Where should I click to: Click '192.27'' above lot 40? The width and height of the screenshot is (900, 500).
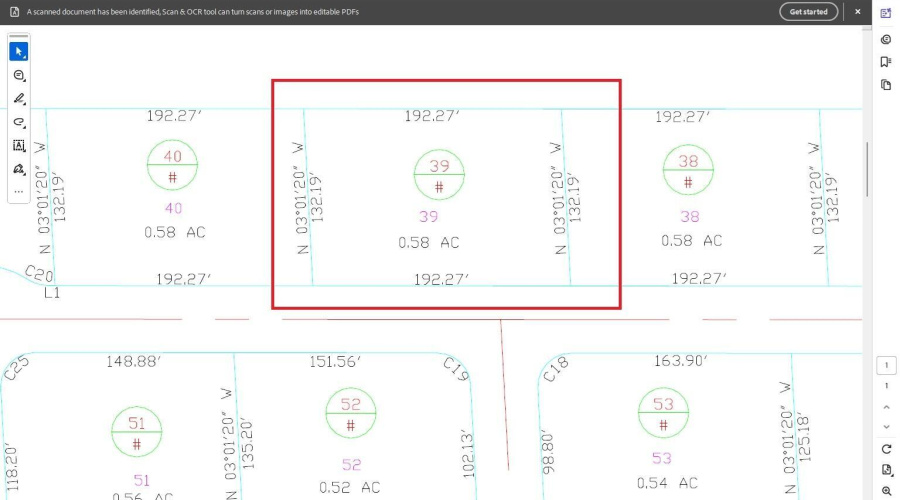(x=174, y=115)
